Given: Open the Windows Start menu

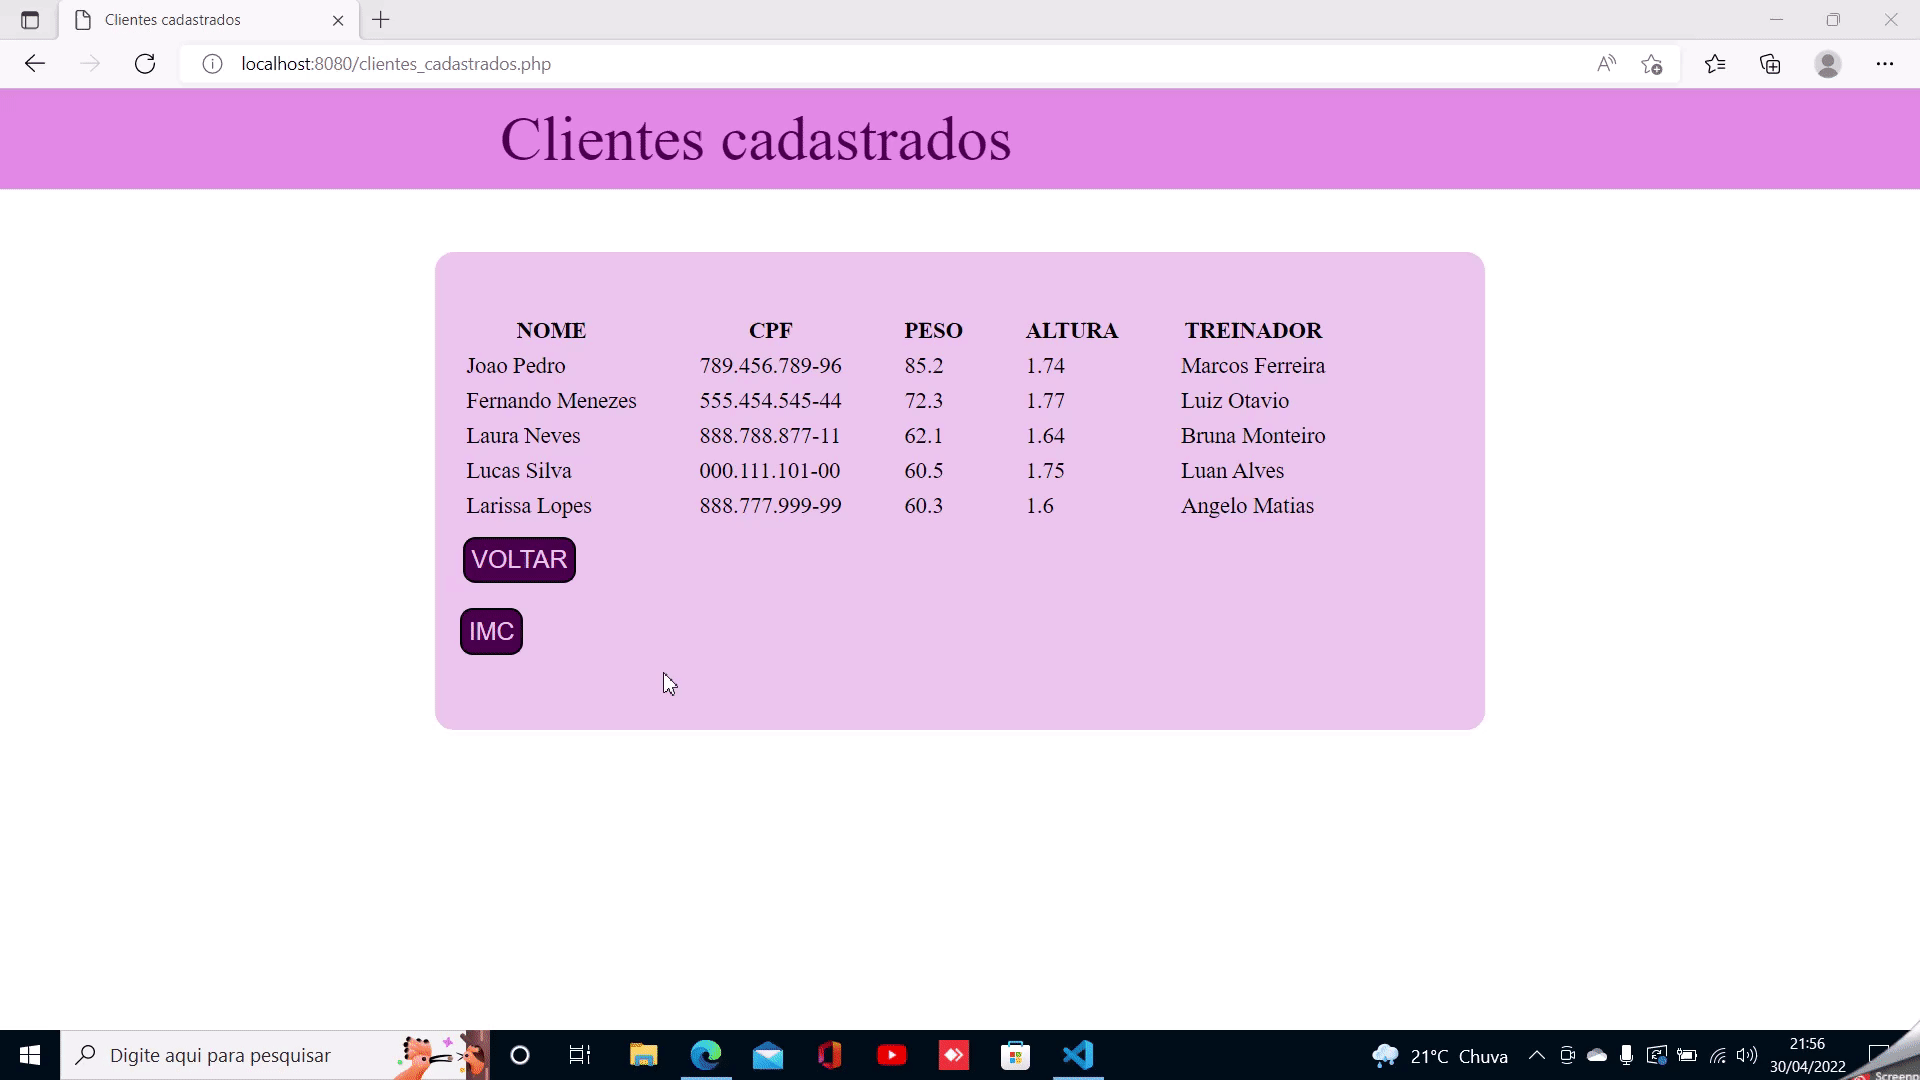Looking at the screenshot, I should (29, 1055).
